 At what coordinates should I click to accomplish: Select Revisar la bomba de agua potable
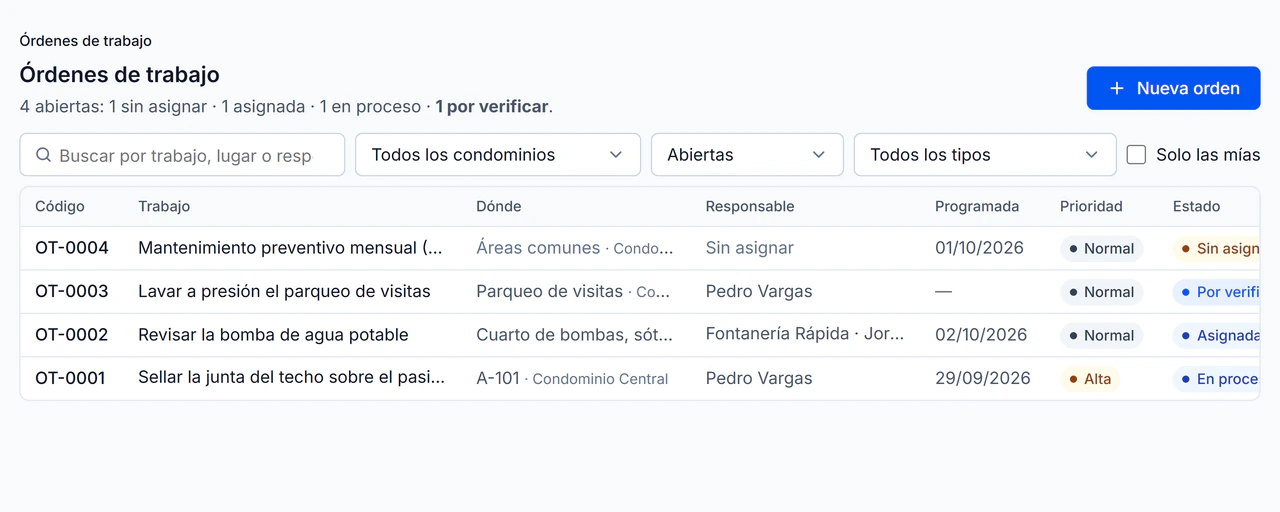[273, 335]
